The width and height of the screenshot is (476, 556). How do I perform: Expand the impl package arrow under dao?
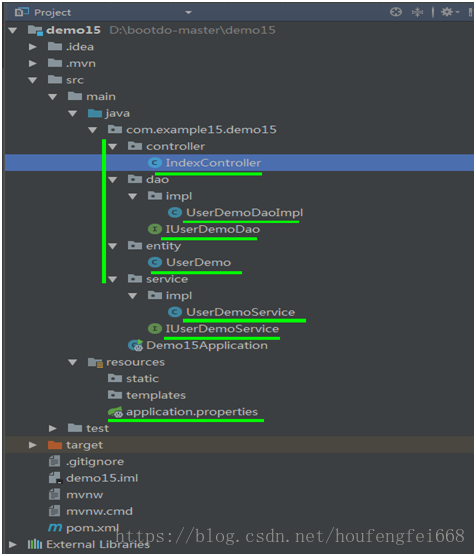click(133, 196)
